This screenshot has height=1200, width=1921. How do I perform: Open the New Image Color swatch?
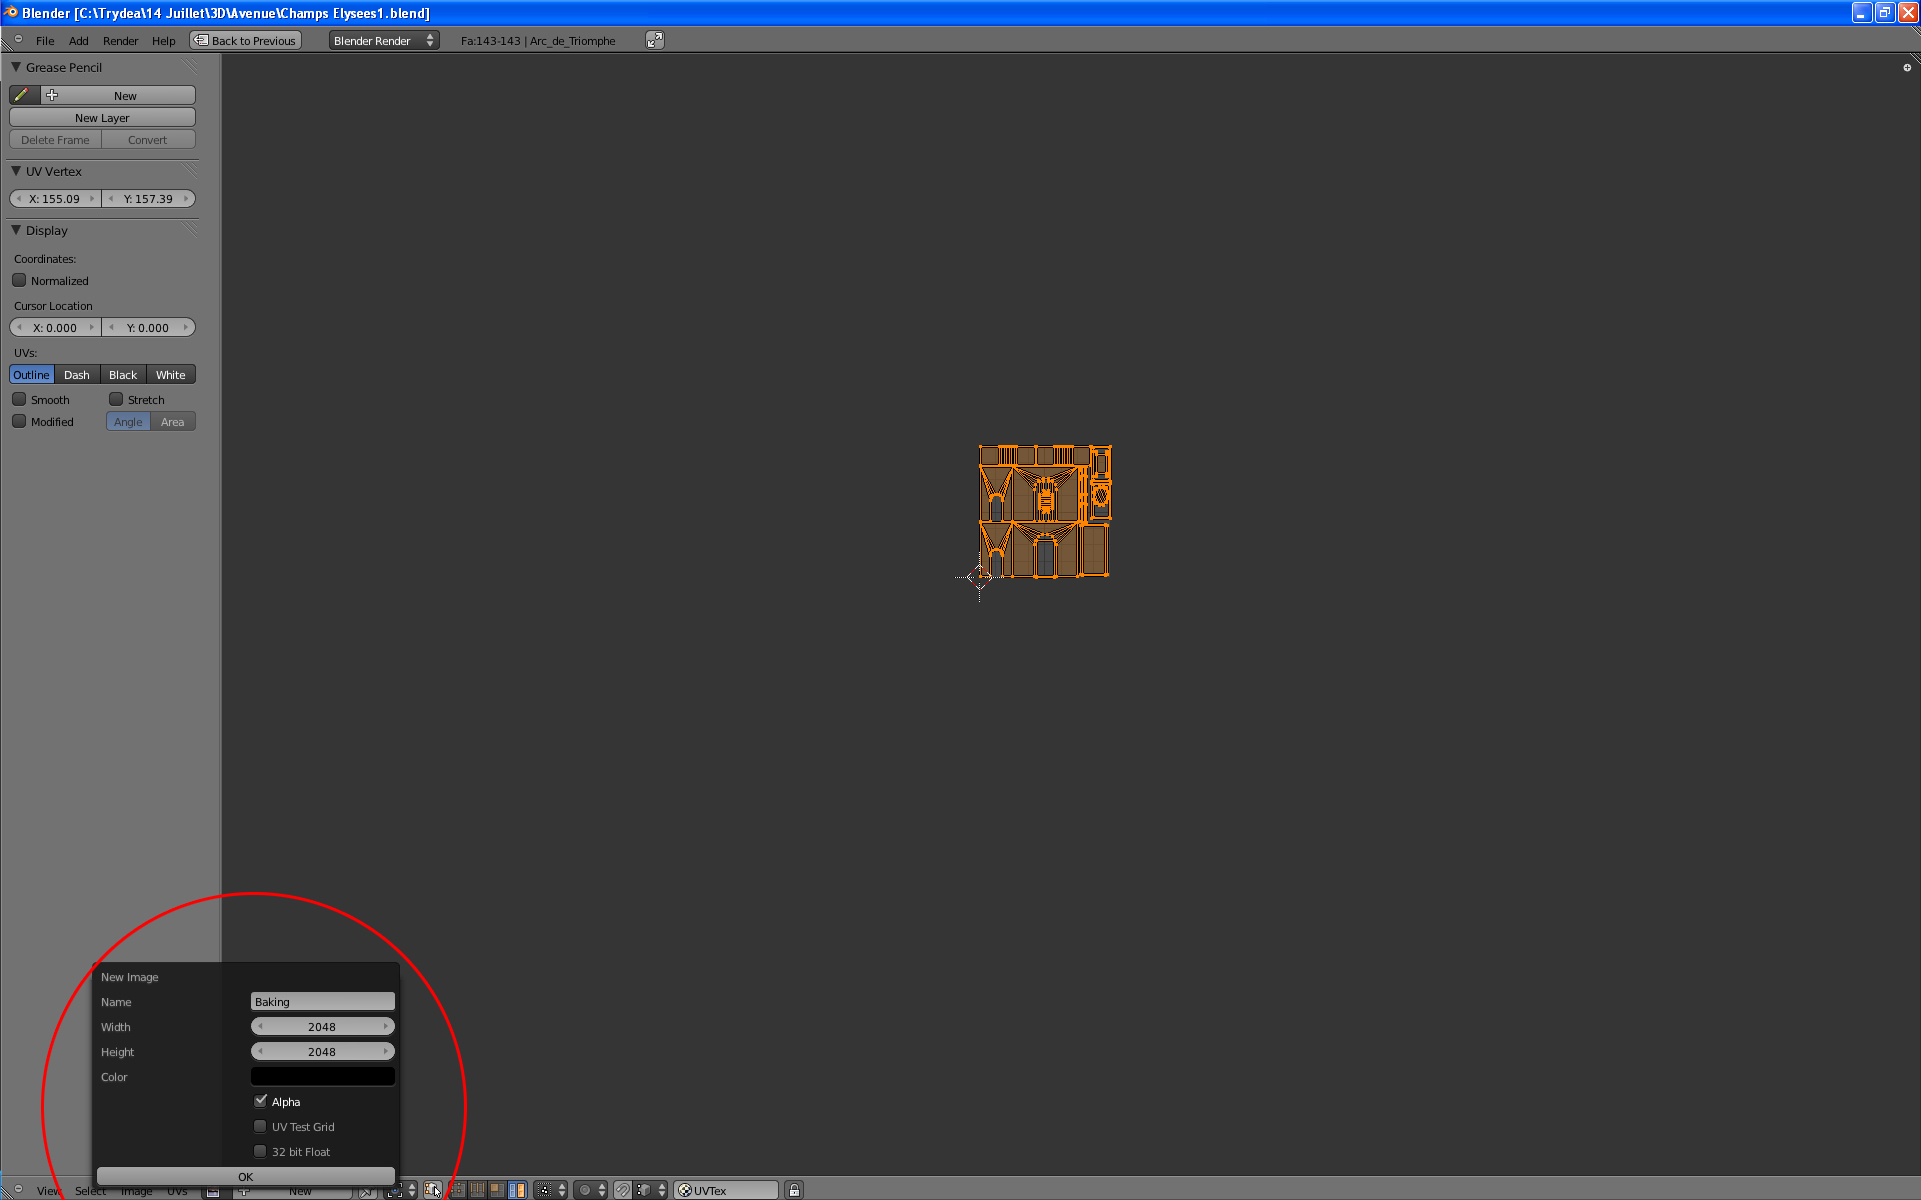click(x=322, y=1076)
